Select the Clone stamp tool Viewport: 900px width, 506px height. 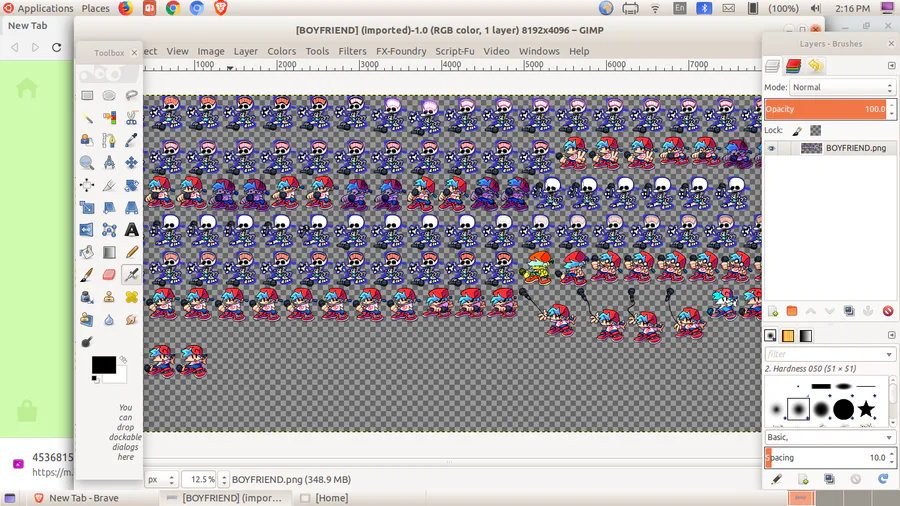pyautogui.click(x=109, y=297)
